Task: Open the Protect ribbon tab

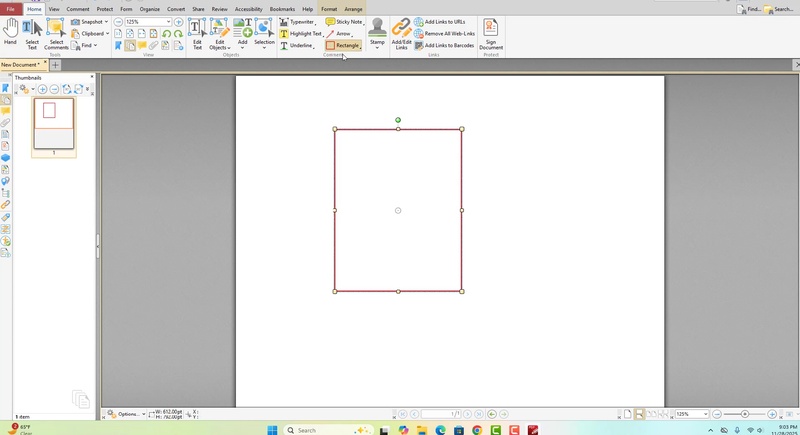Action: [105, 9]
